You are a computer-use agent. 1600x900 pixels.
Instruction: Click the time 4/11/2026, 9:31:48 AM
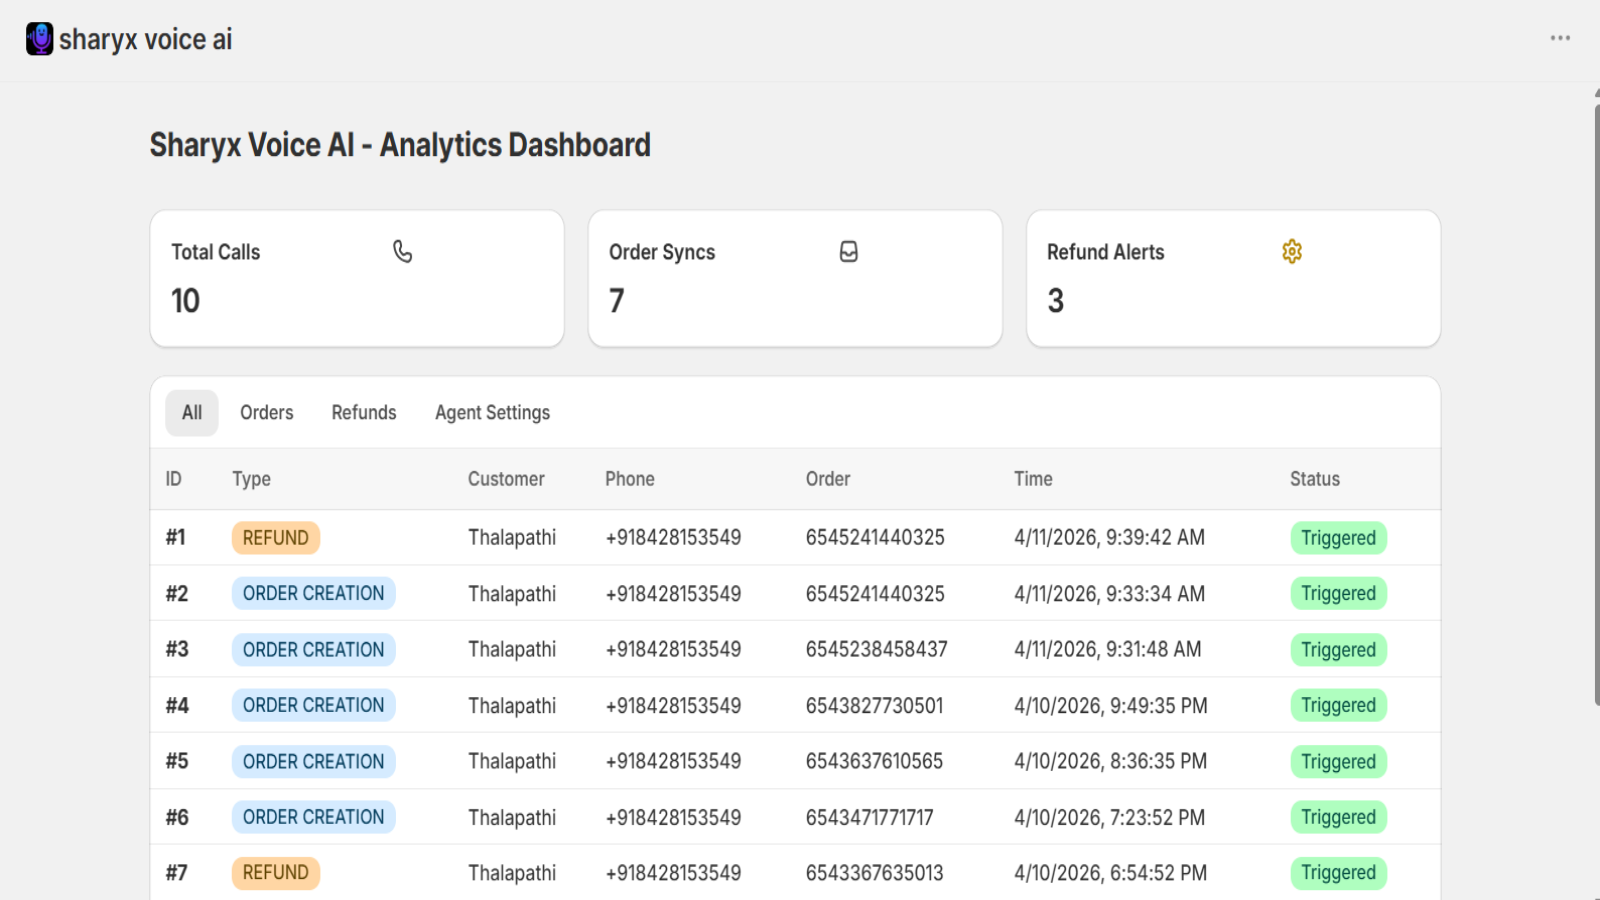pos(1108,650)
